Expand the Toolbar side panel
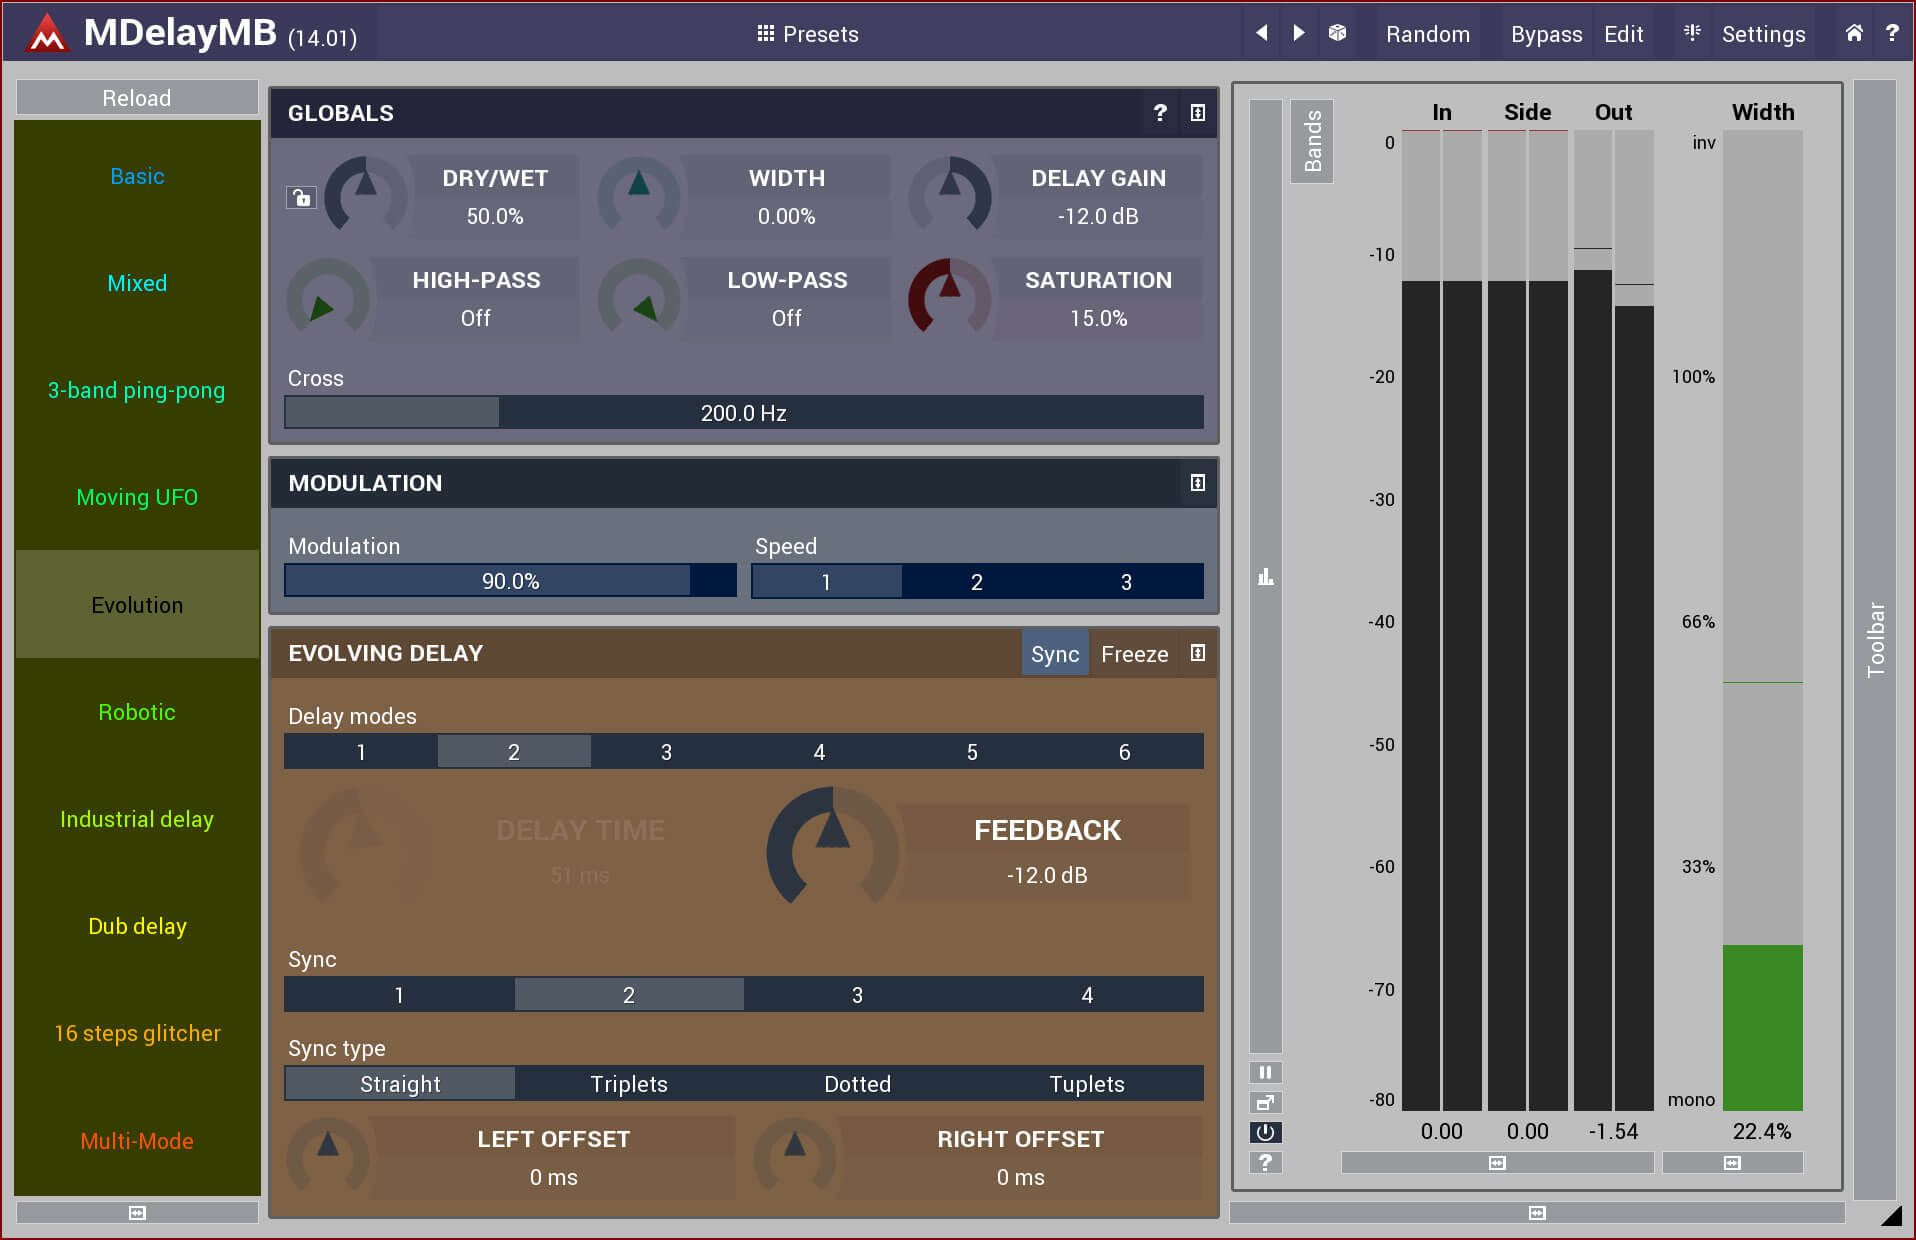The height and width of the screenshot is (1240, 1916). [x=1875, y=640]
